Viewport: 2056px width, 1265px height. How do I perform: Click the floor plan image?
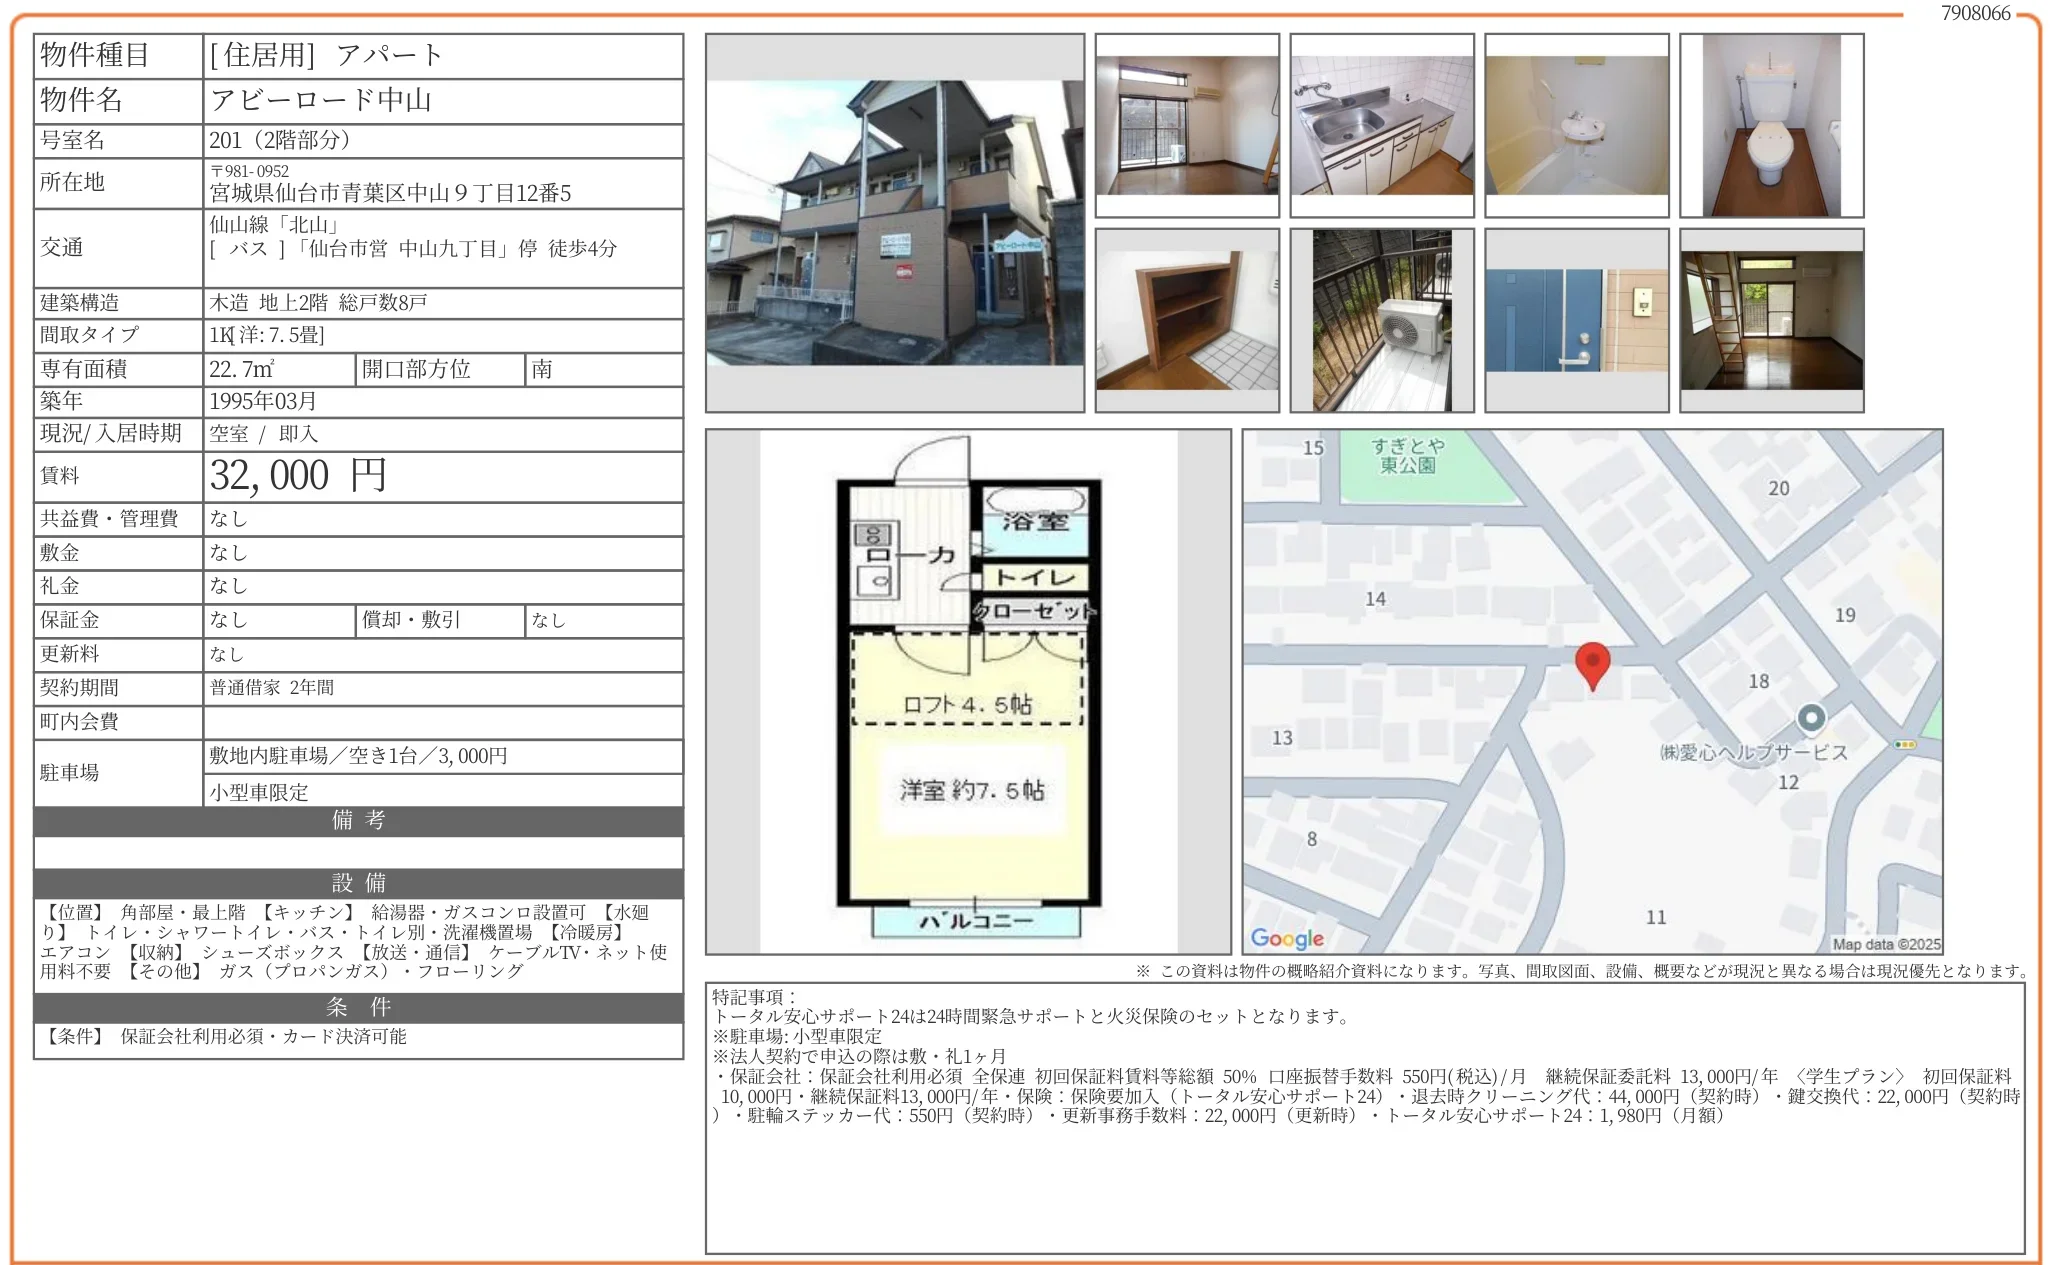pos(968,692)
